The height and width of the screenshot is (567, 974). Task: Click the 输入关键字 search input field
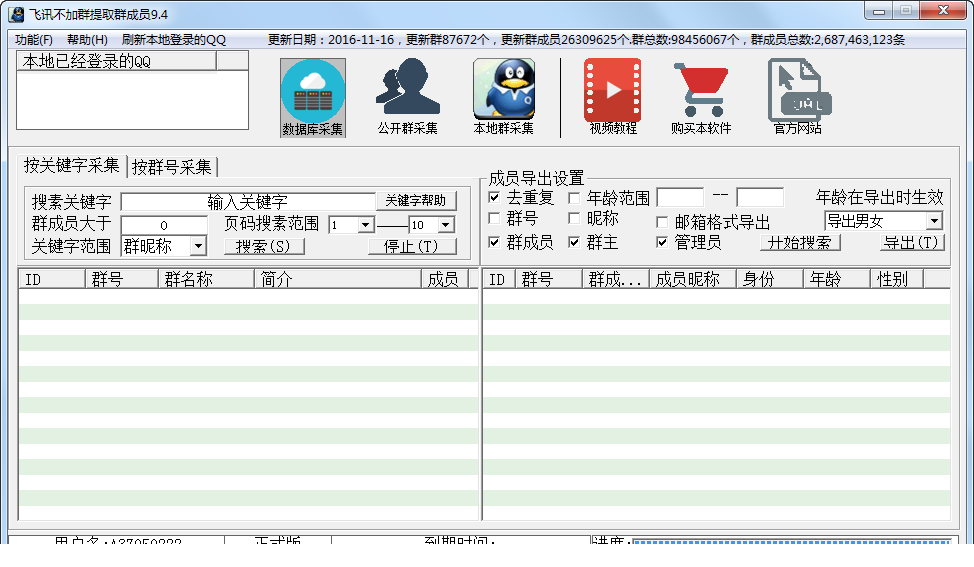248,201
